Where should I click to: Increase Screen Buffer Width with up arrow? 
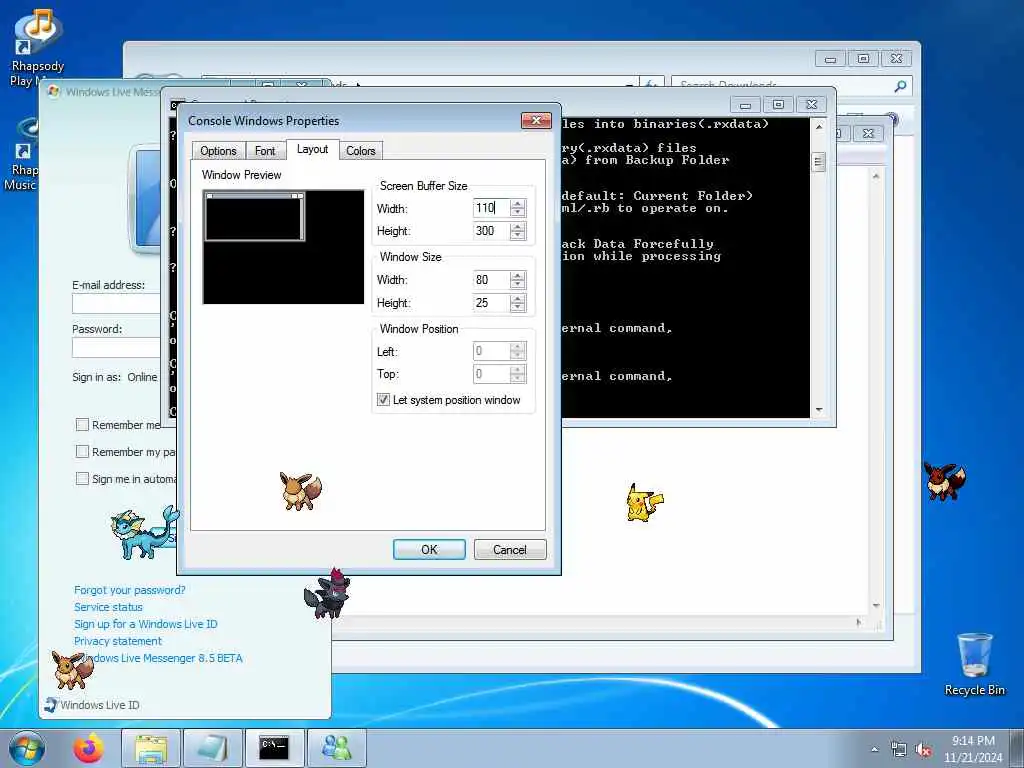[518, 204]
